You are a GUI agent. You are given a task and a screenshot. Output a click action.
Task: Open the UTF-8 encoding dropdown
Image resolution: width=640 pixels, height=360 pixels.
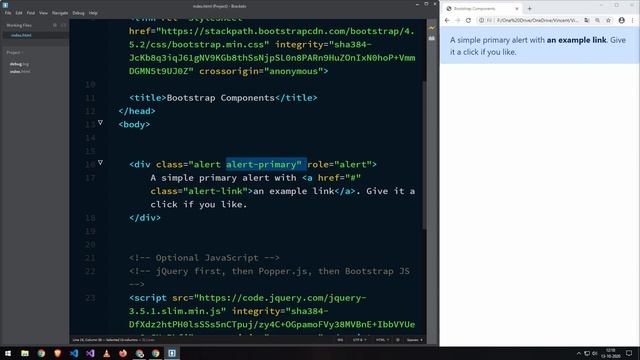[x=359, y=340]
